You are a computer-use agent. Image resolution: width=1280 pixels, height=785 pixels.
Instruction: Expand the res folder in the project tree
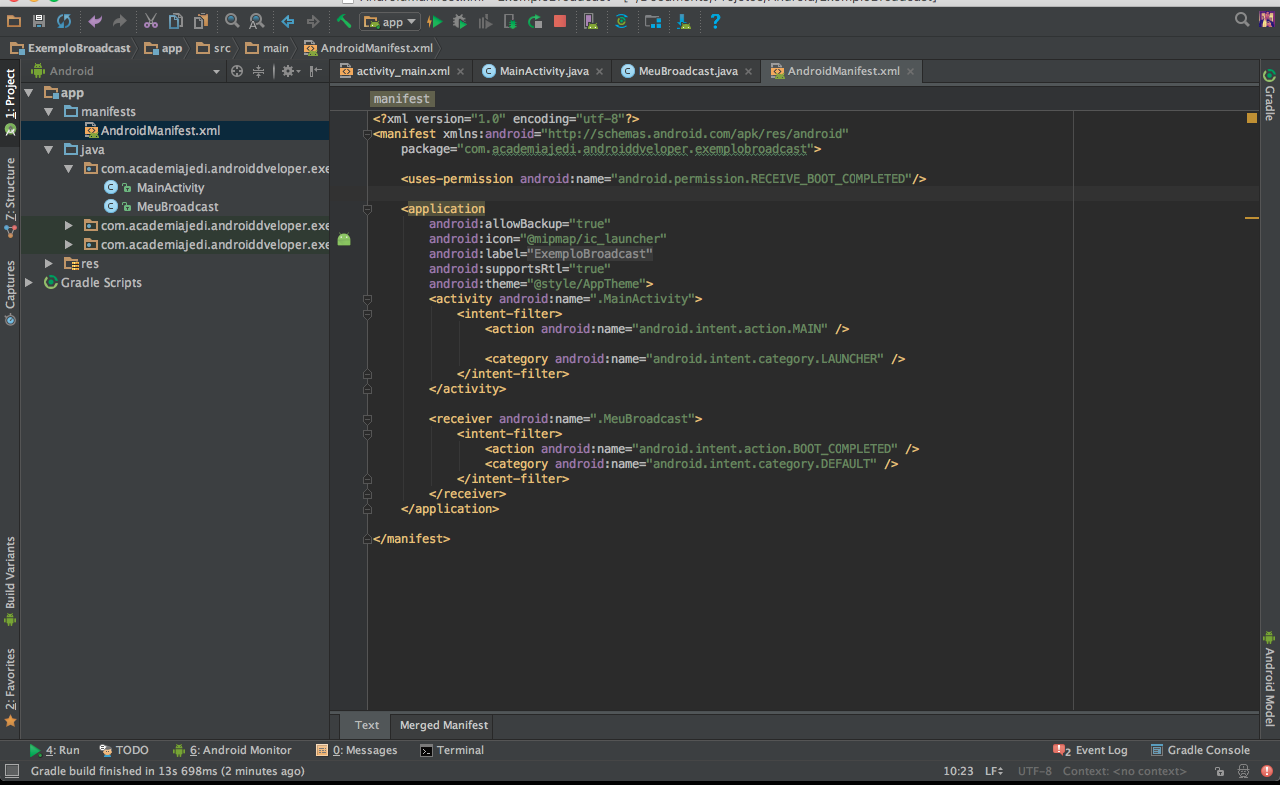coord(49,263)
